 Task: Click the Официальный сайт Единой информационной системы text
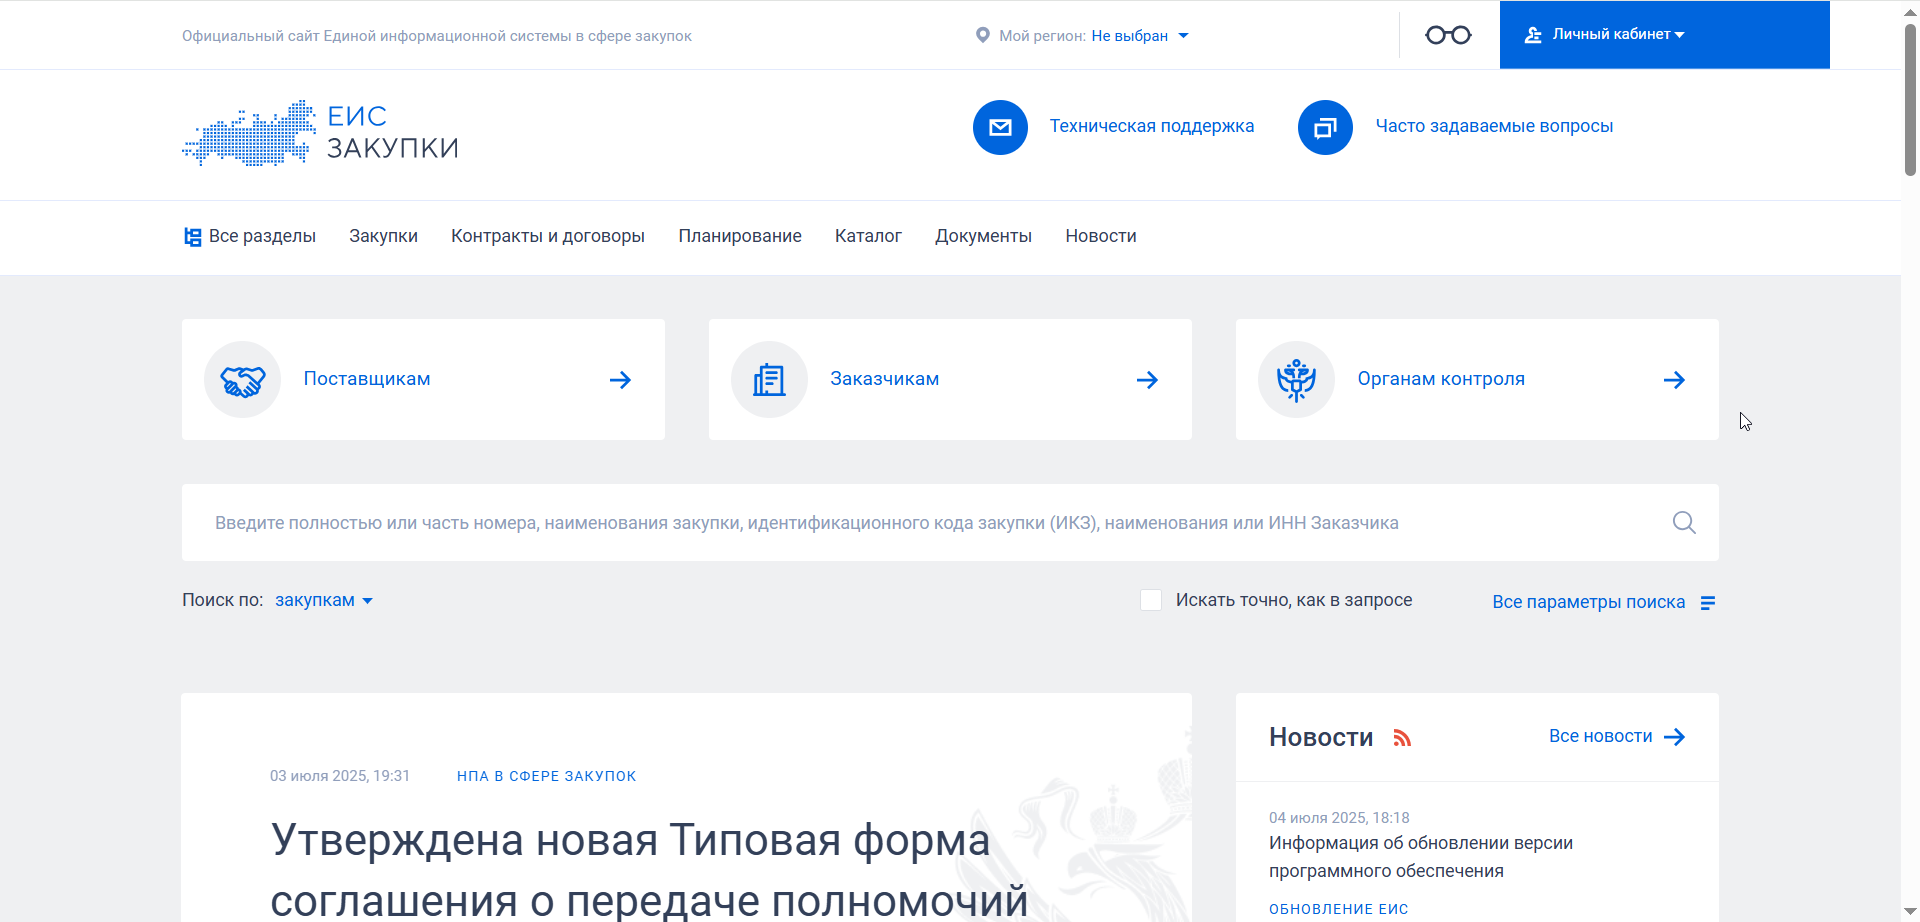(x=437, y=36)
